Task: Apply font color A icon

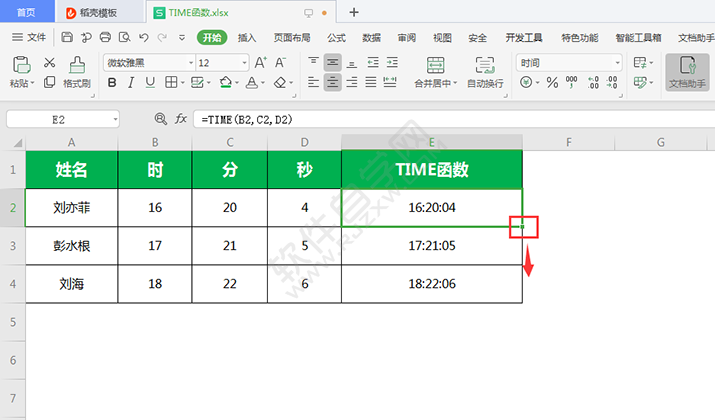Action: click(252, 83)
